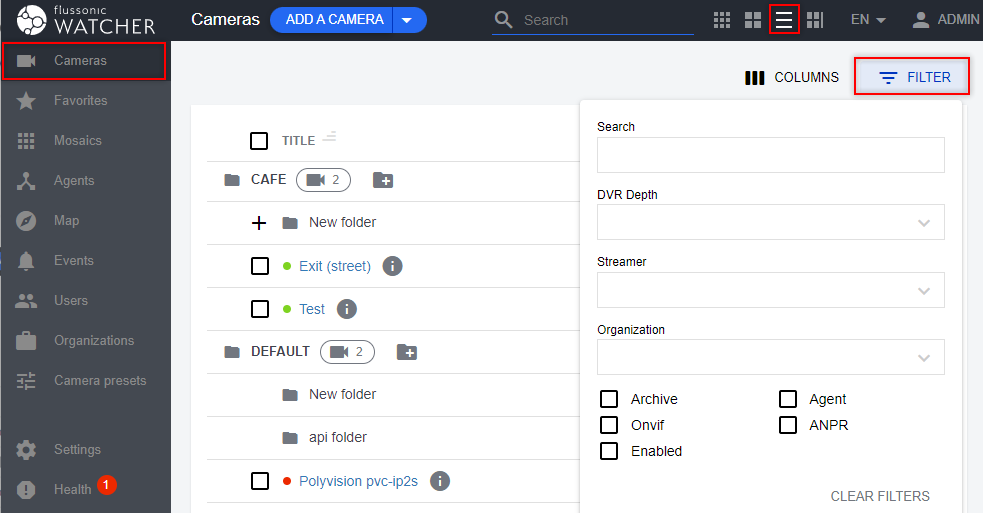Click the ADD A CAMERA button
Screen dimensions: 983x513
333,20
